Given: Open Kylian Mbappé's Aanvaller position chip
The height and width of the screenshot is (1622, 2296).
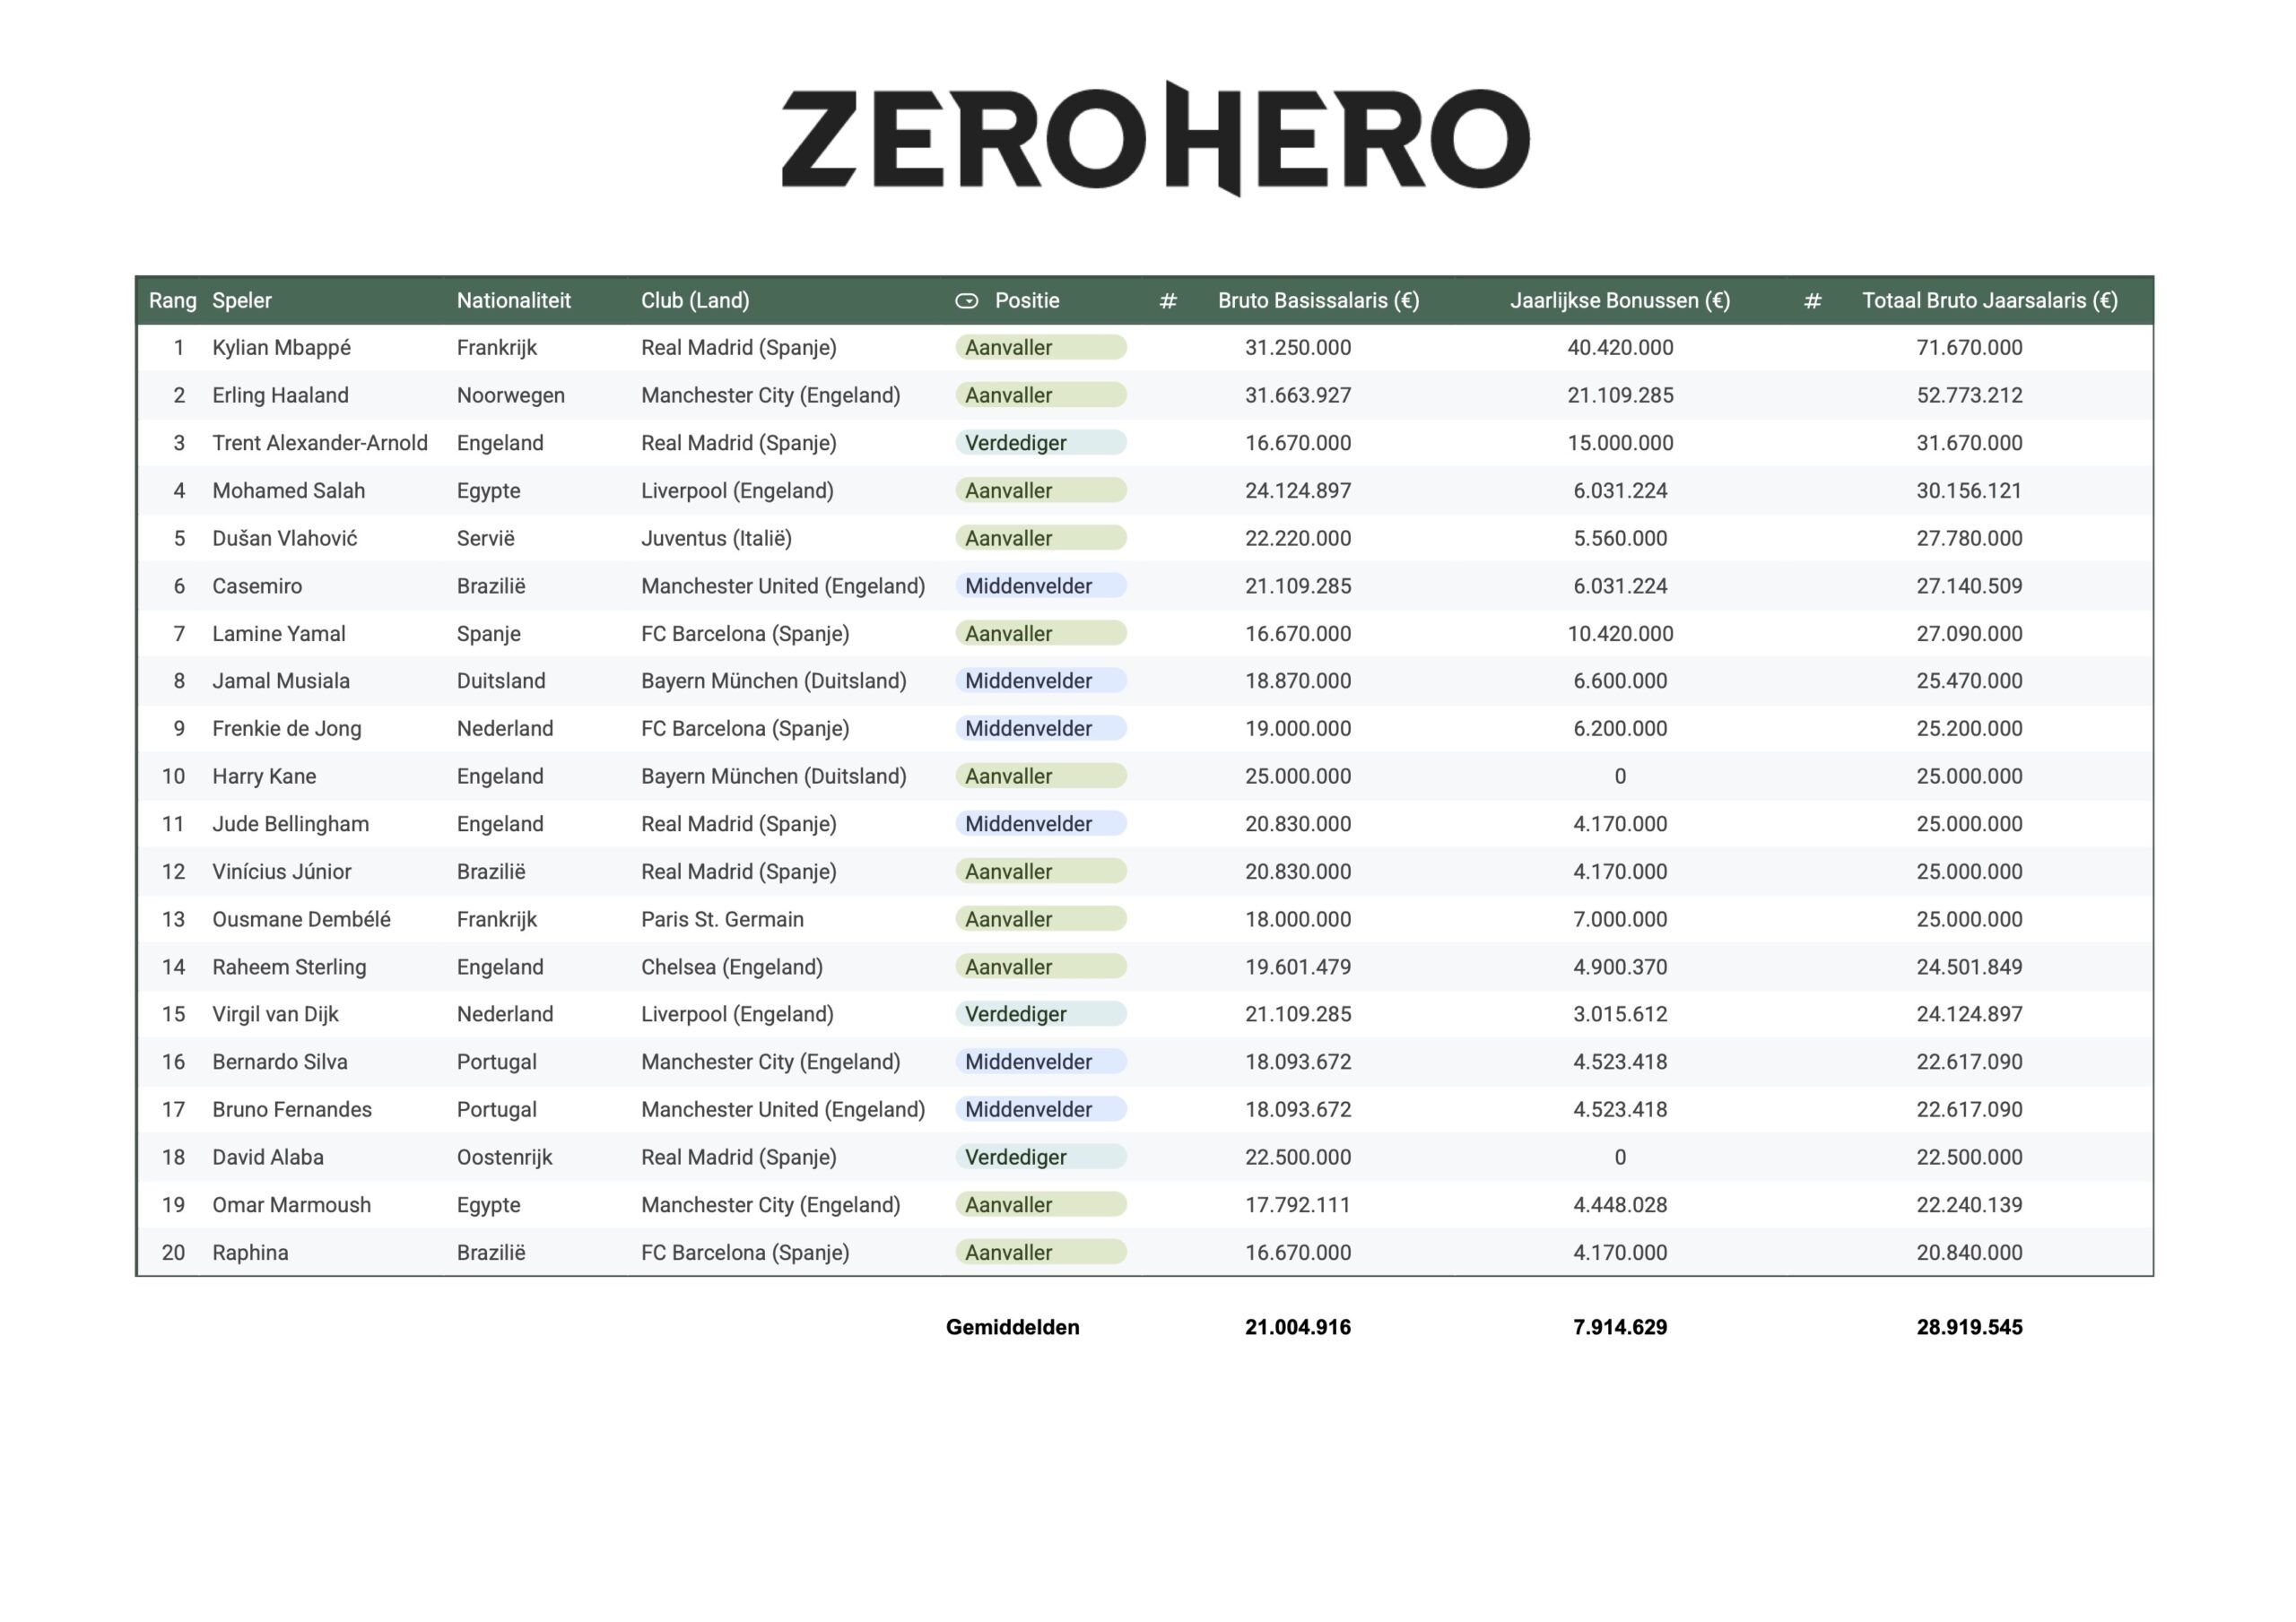Looking at the screenshot, I should pos(1040,348).
